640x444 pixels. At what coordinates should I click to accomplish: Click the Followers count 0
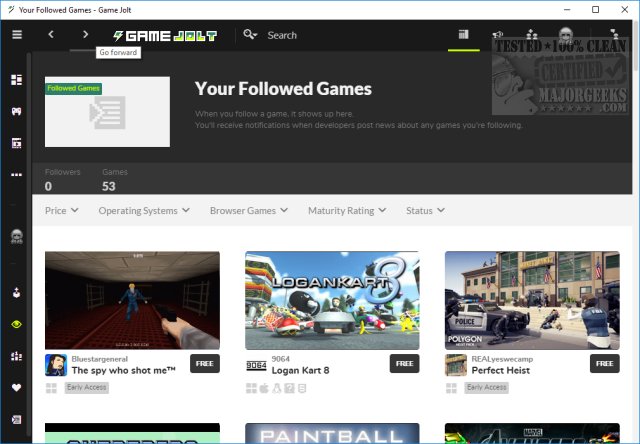[48, 186]
